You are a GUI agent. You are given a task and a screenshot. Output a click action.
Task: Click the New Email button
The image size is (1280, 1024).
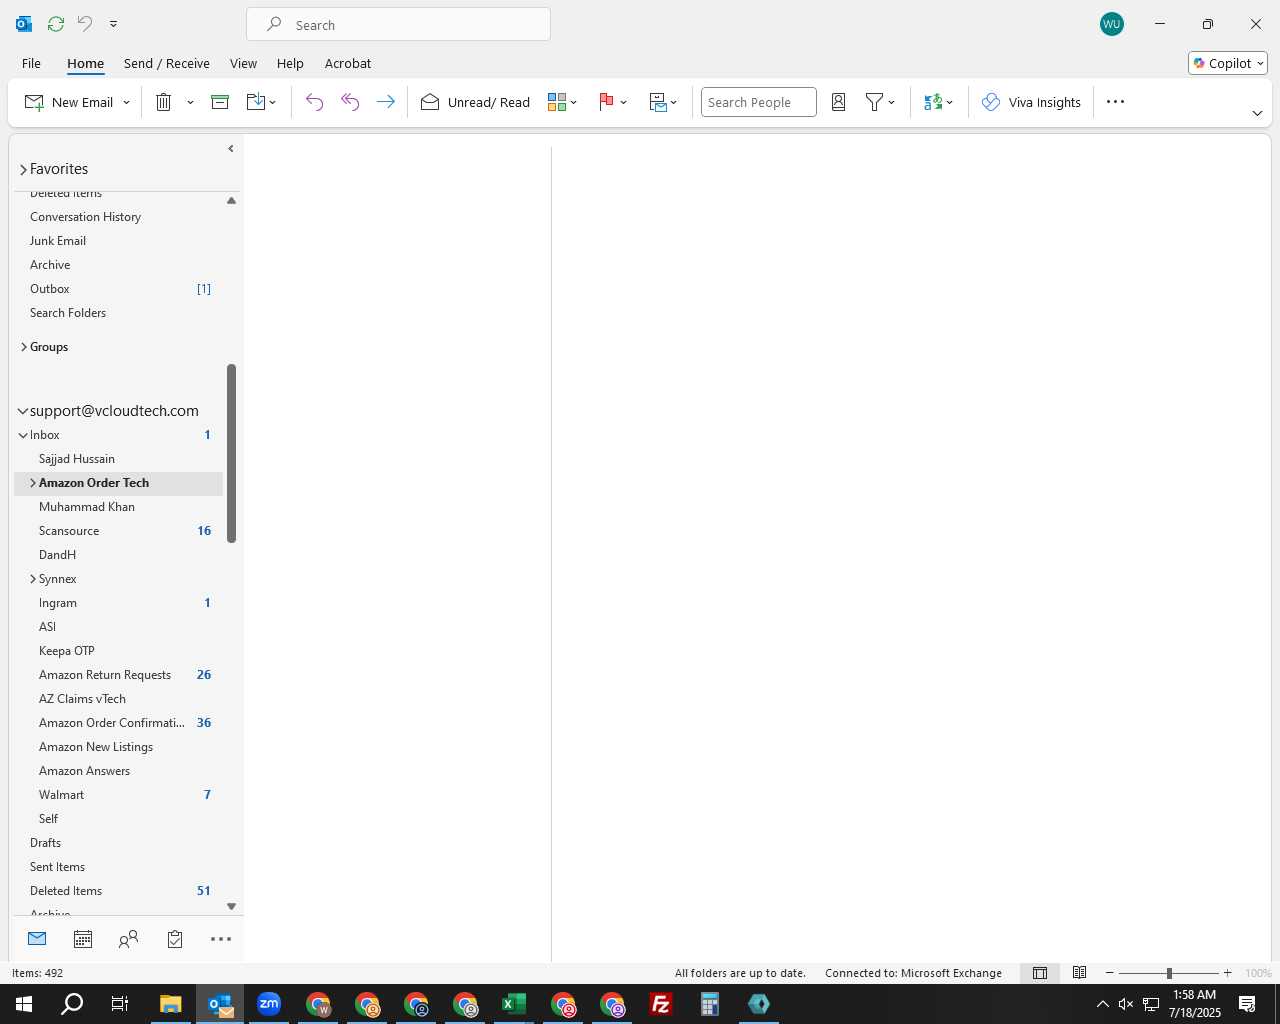point(68,102)
